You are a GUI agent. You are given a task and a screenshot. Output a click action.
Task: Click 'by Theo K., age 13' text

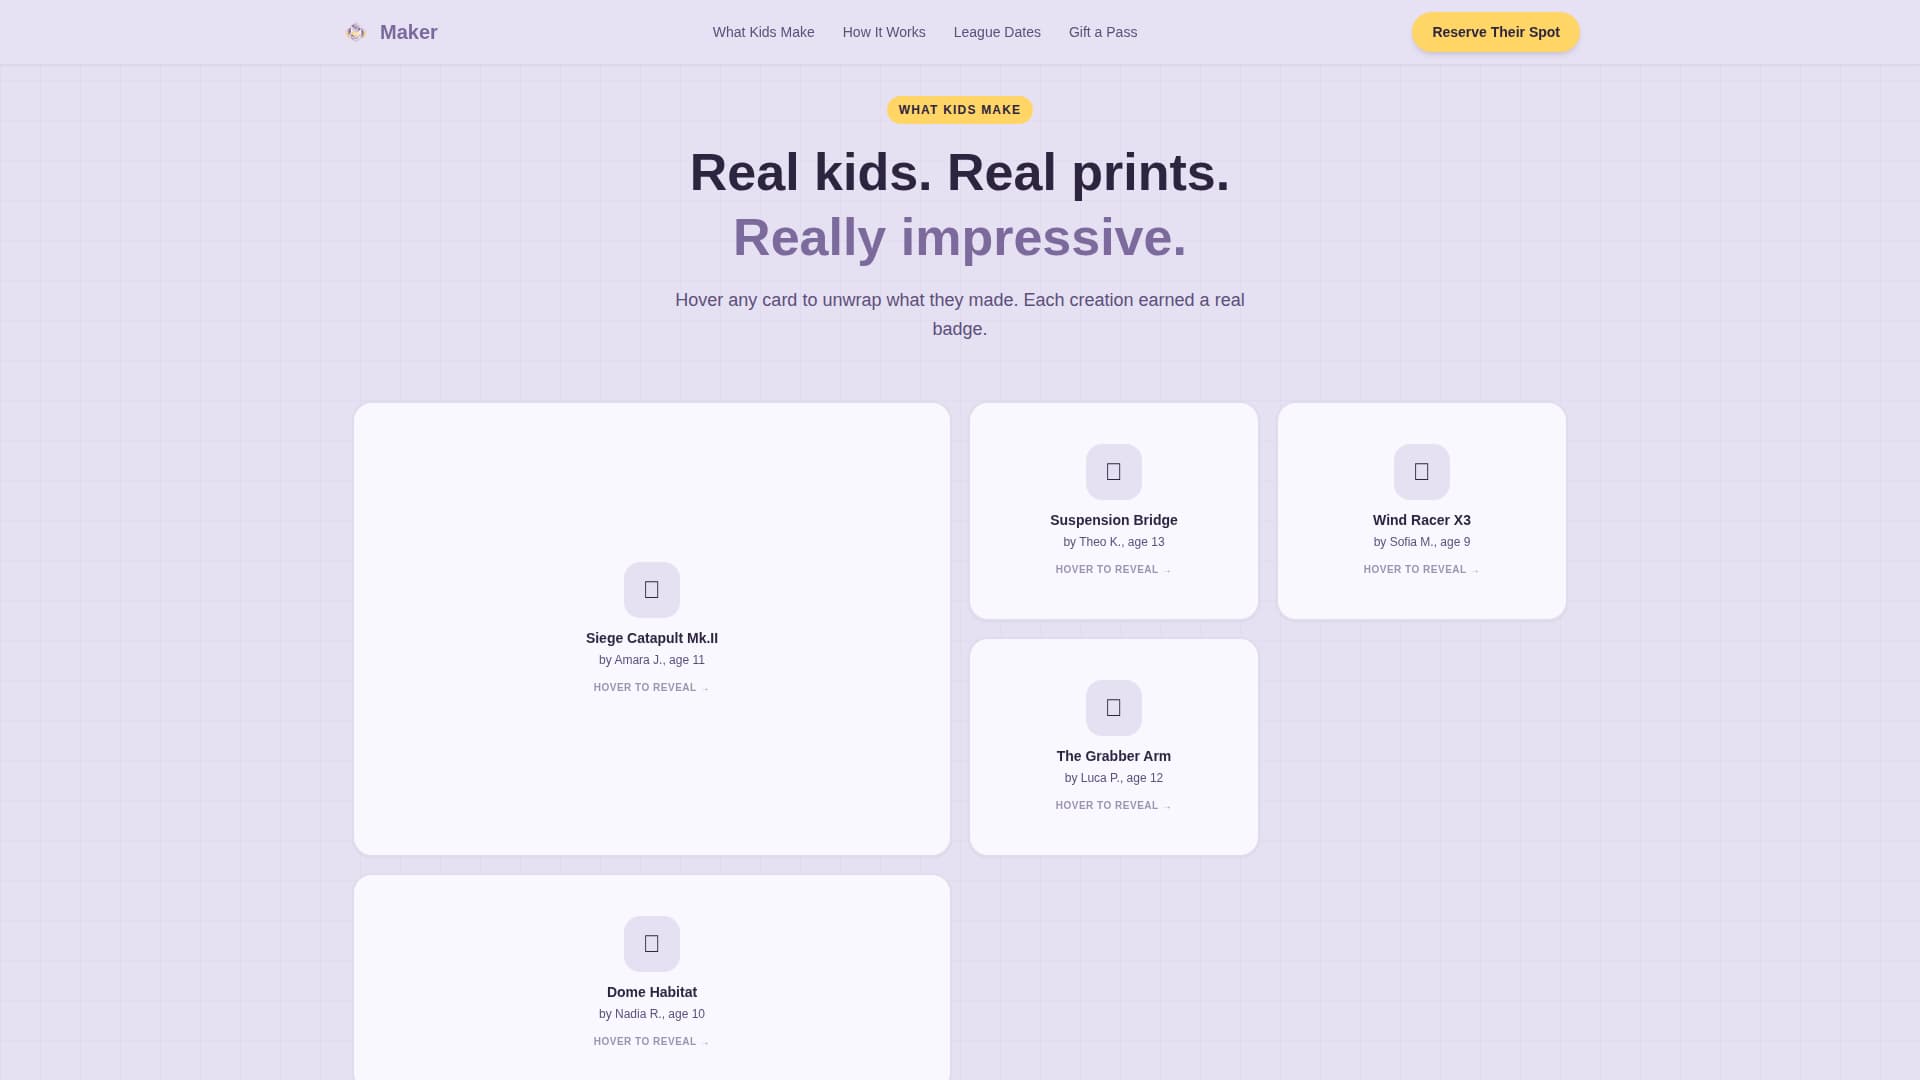pos(1114,542)
